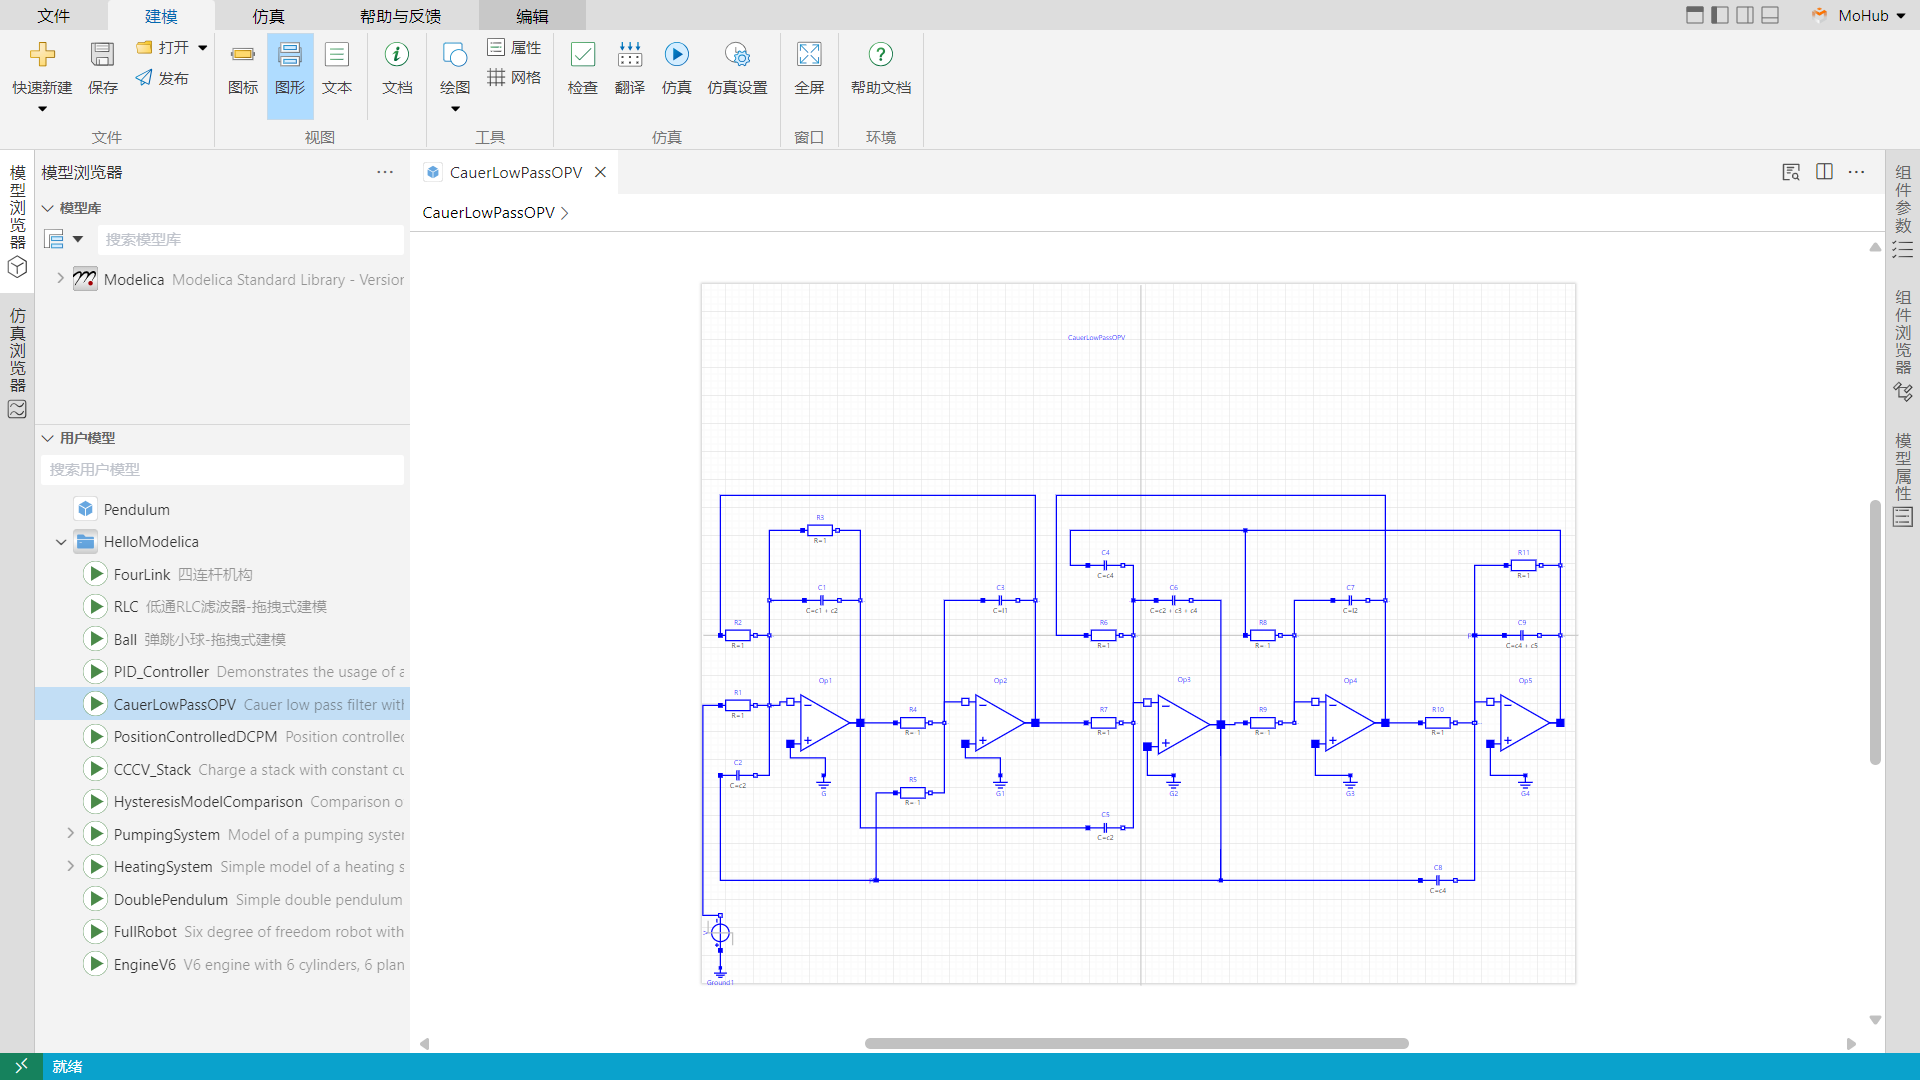Open the MoHub account dropdown
Screen dimensions: 1920x1080
pyautogui.click(x=1859, y=15)
